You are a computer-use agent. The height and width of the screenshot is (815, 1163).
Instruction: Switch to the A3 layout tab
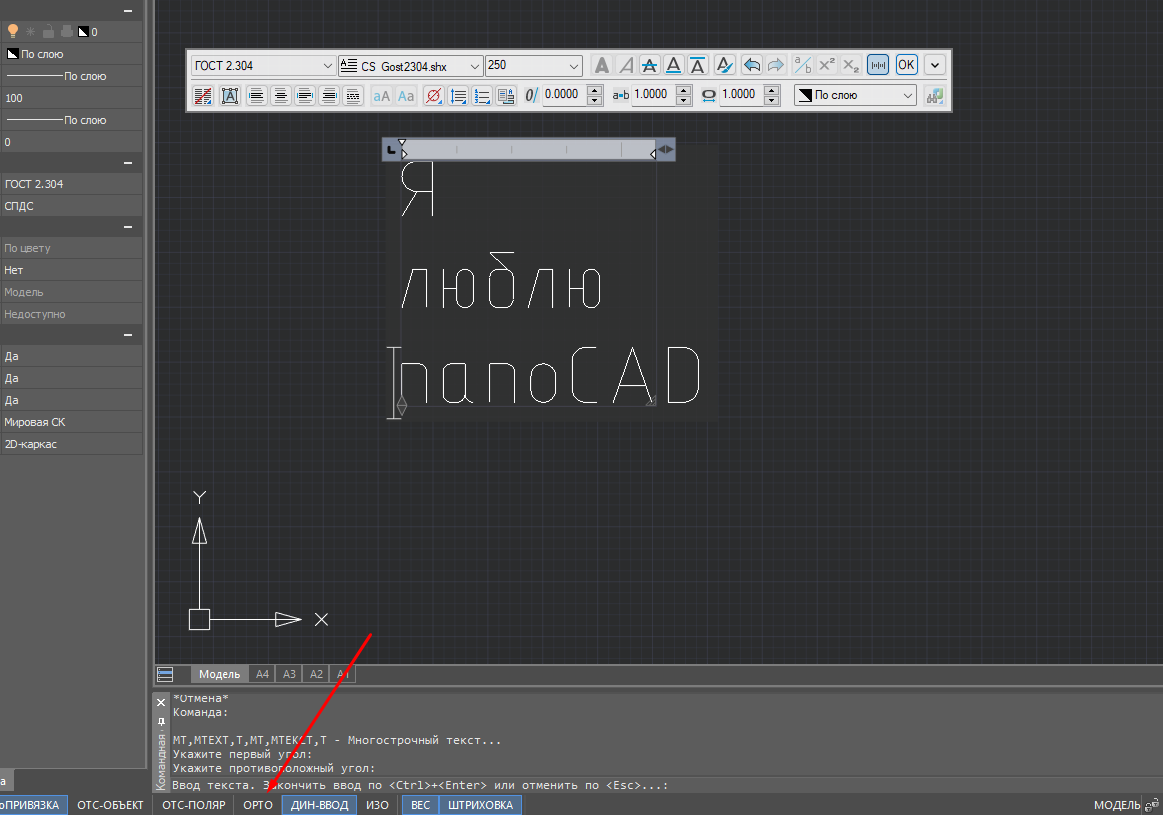pos(289,674)
